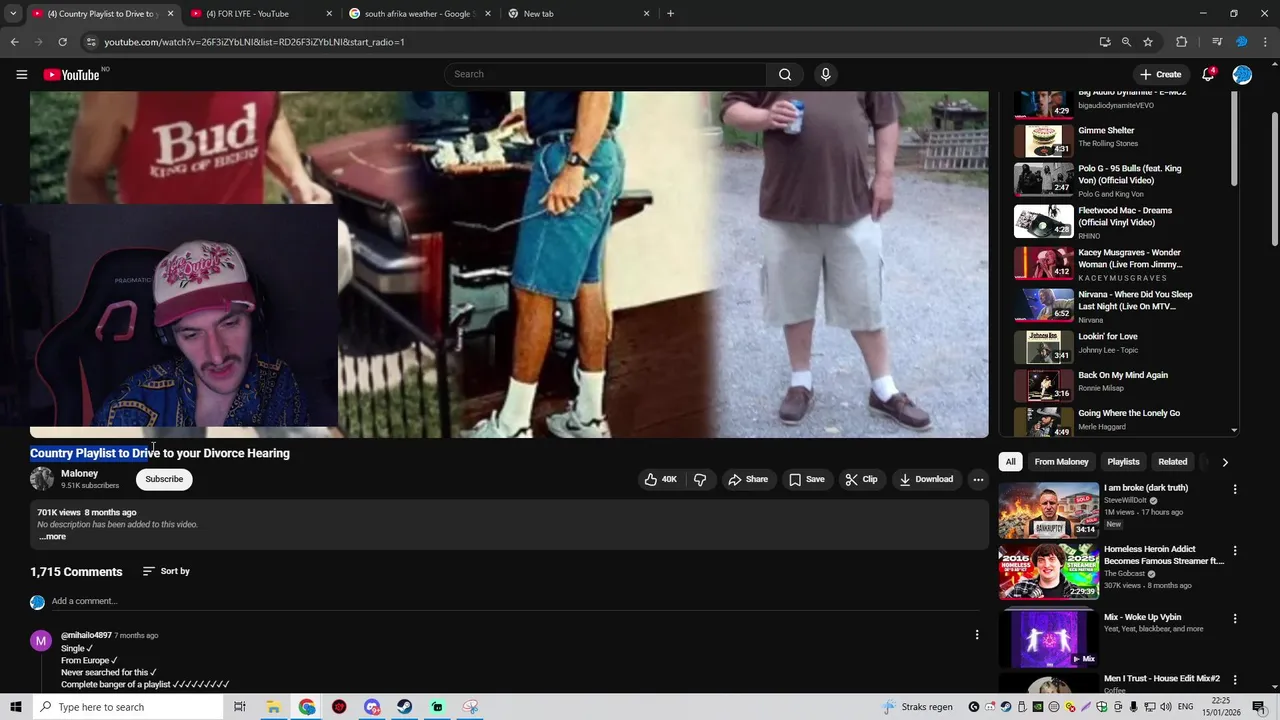Go to YouTube home via logo
Screen dimensions: 1280x720
[x=71, y=74]
